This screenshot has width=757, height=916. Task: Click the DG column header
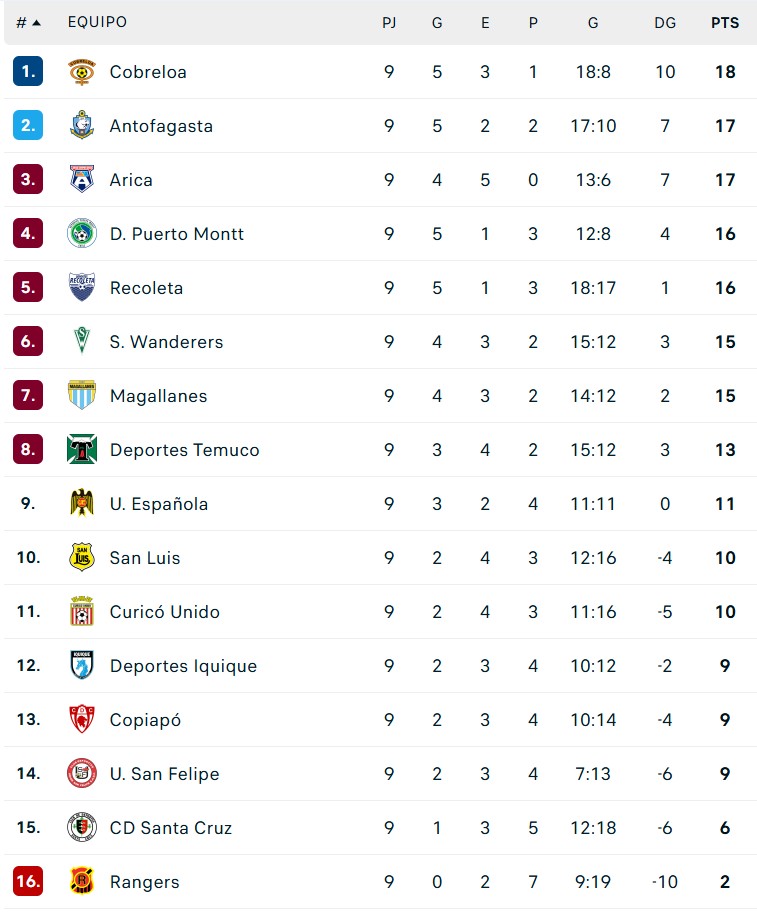tap(665, 22)
